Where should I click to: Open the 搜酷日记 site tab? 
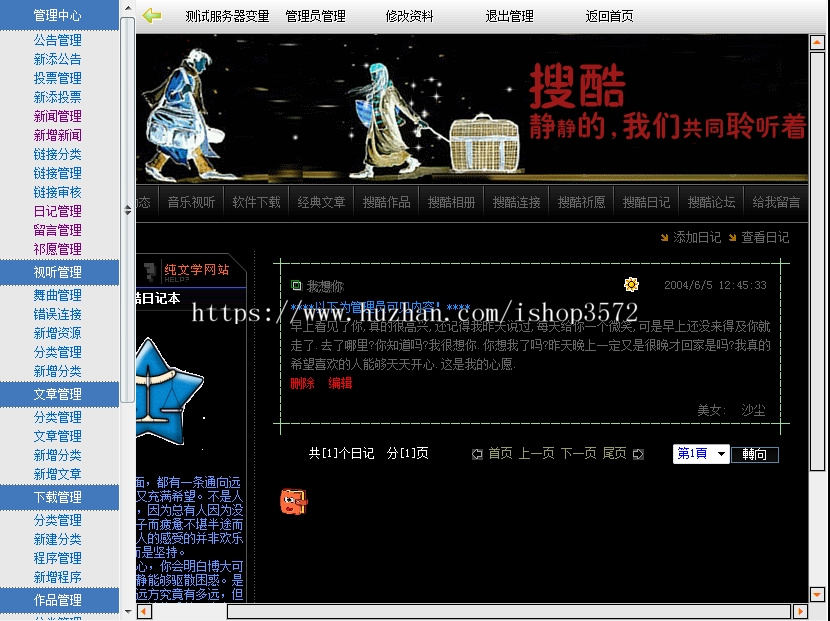pos(646,202)
